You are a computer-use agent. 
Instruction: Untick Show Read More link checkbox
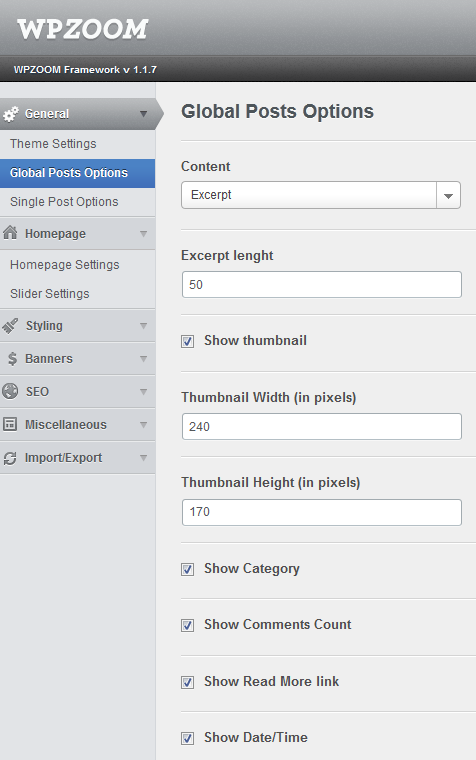(x=188, y=682)
